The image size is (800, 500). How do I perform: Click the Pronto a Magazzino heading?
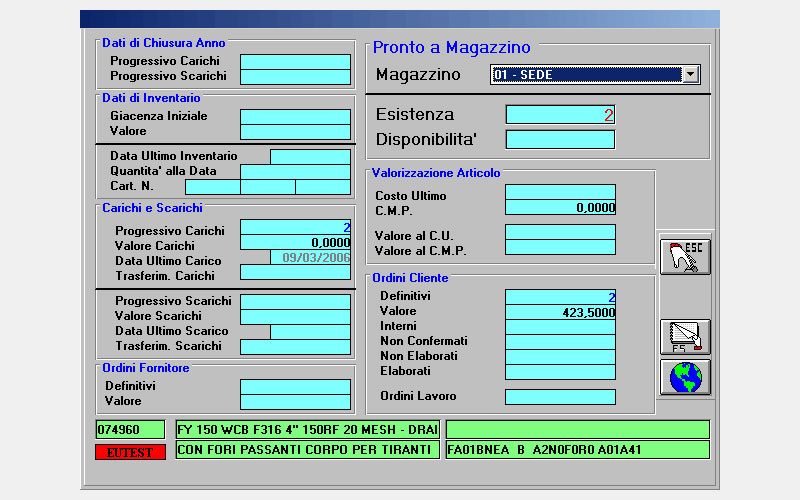452,47
